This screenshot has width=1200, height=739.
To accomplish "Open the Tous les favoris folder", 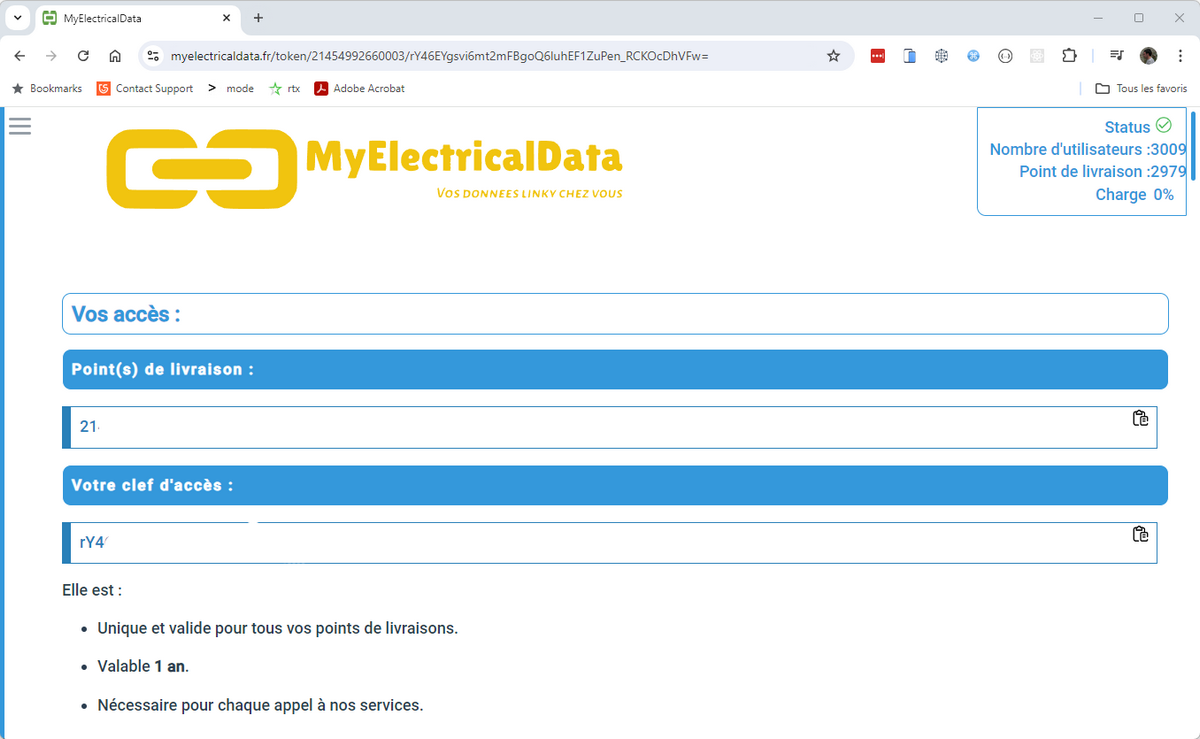I will coord(1141,88).
